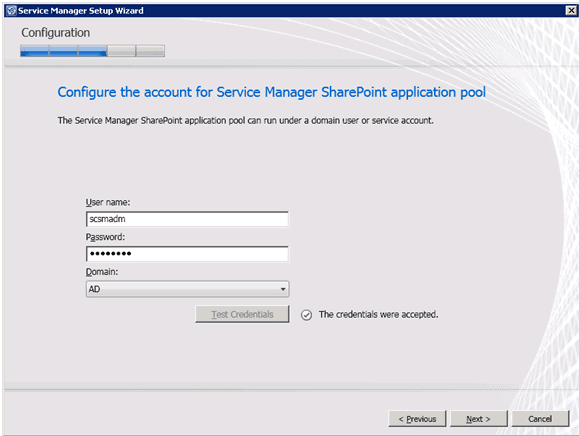Click the credentials accepted checkmark icon
579x436 pixels.
tap(306, 315)
